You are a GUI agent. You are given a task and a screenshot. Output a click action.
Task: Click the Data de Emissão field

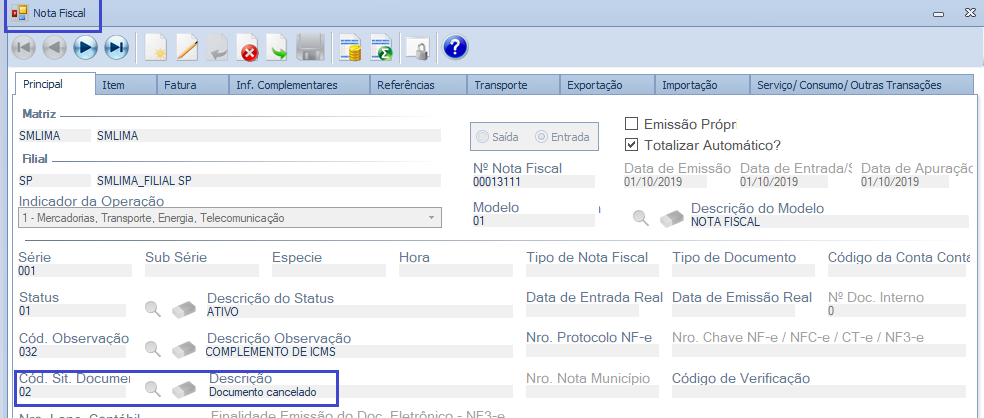(665, 182)
